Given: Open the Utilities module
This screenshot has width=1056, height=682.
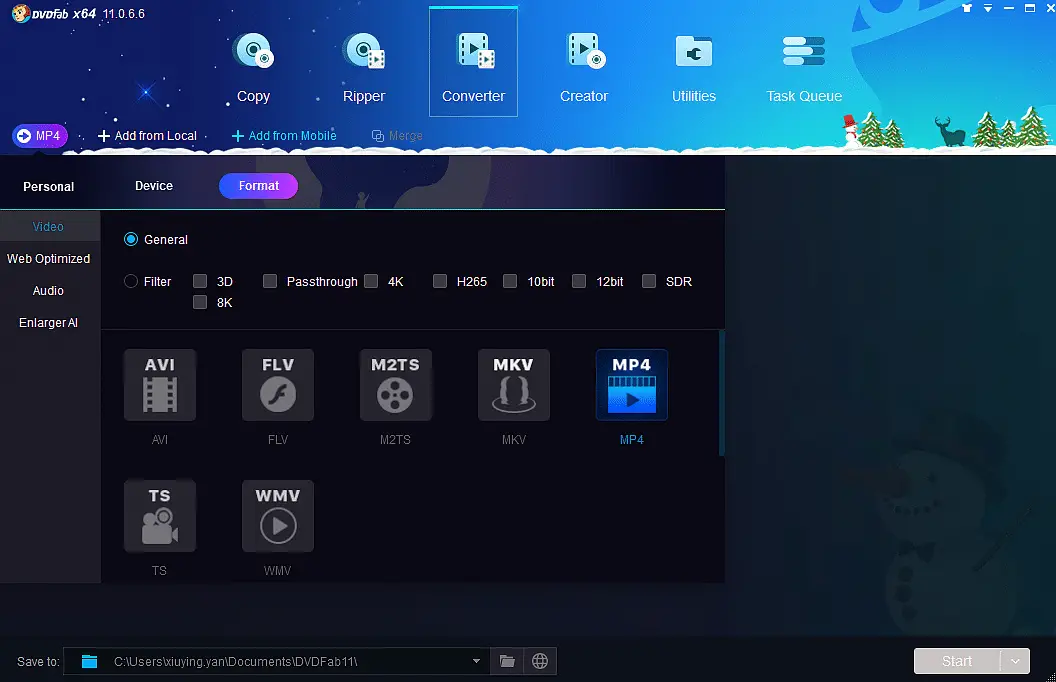Looking at the screenshot, I should tap(694, 67).
